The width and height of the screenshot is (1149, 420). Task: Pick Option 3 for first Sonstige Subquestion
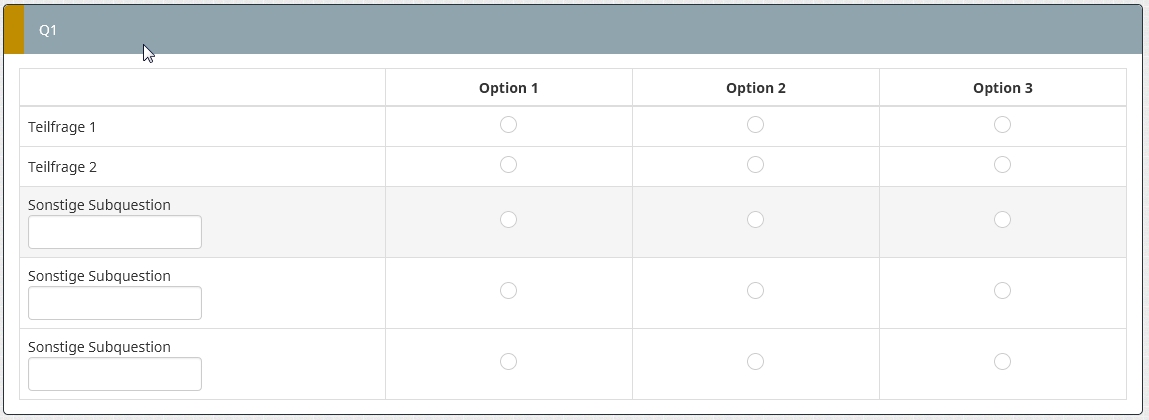pyautogui.click(x=1002, y=220)
